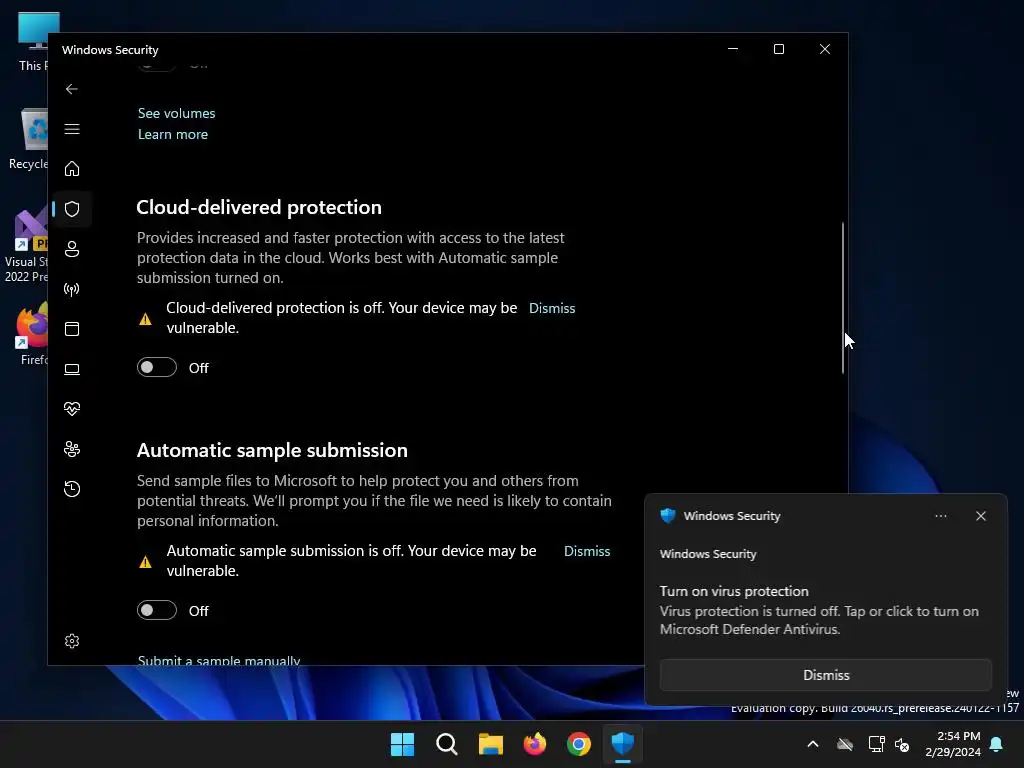Viewport: 1024px width, 768px height.
Task: Click Windows Security taskbar icon
Action: point(623,744)
